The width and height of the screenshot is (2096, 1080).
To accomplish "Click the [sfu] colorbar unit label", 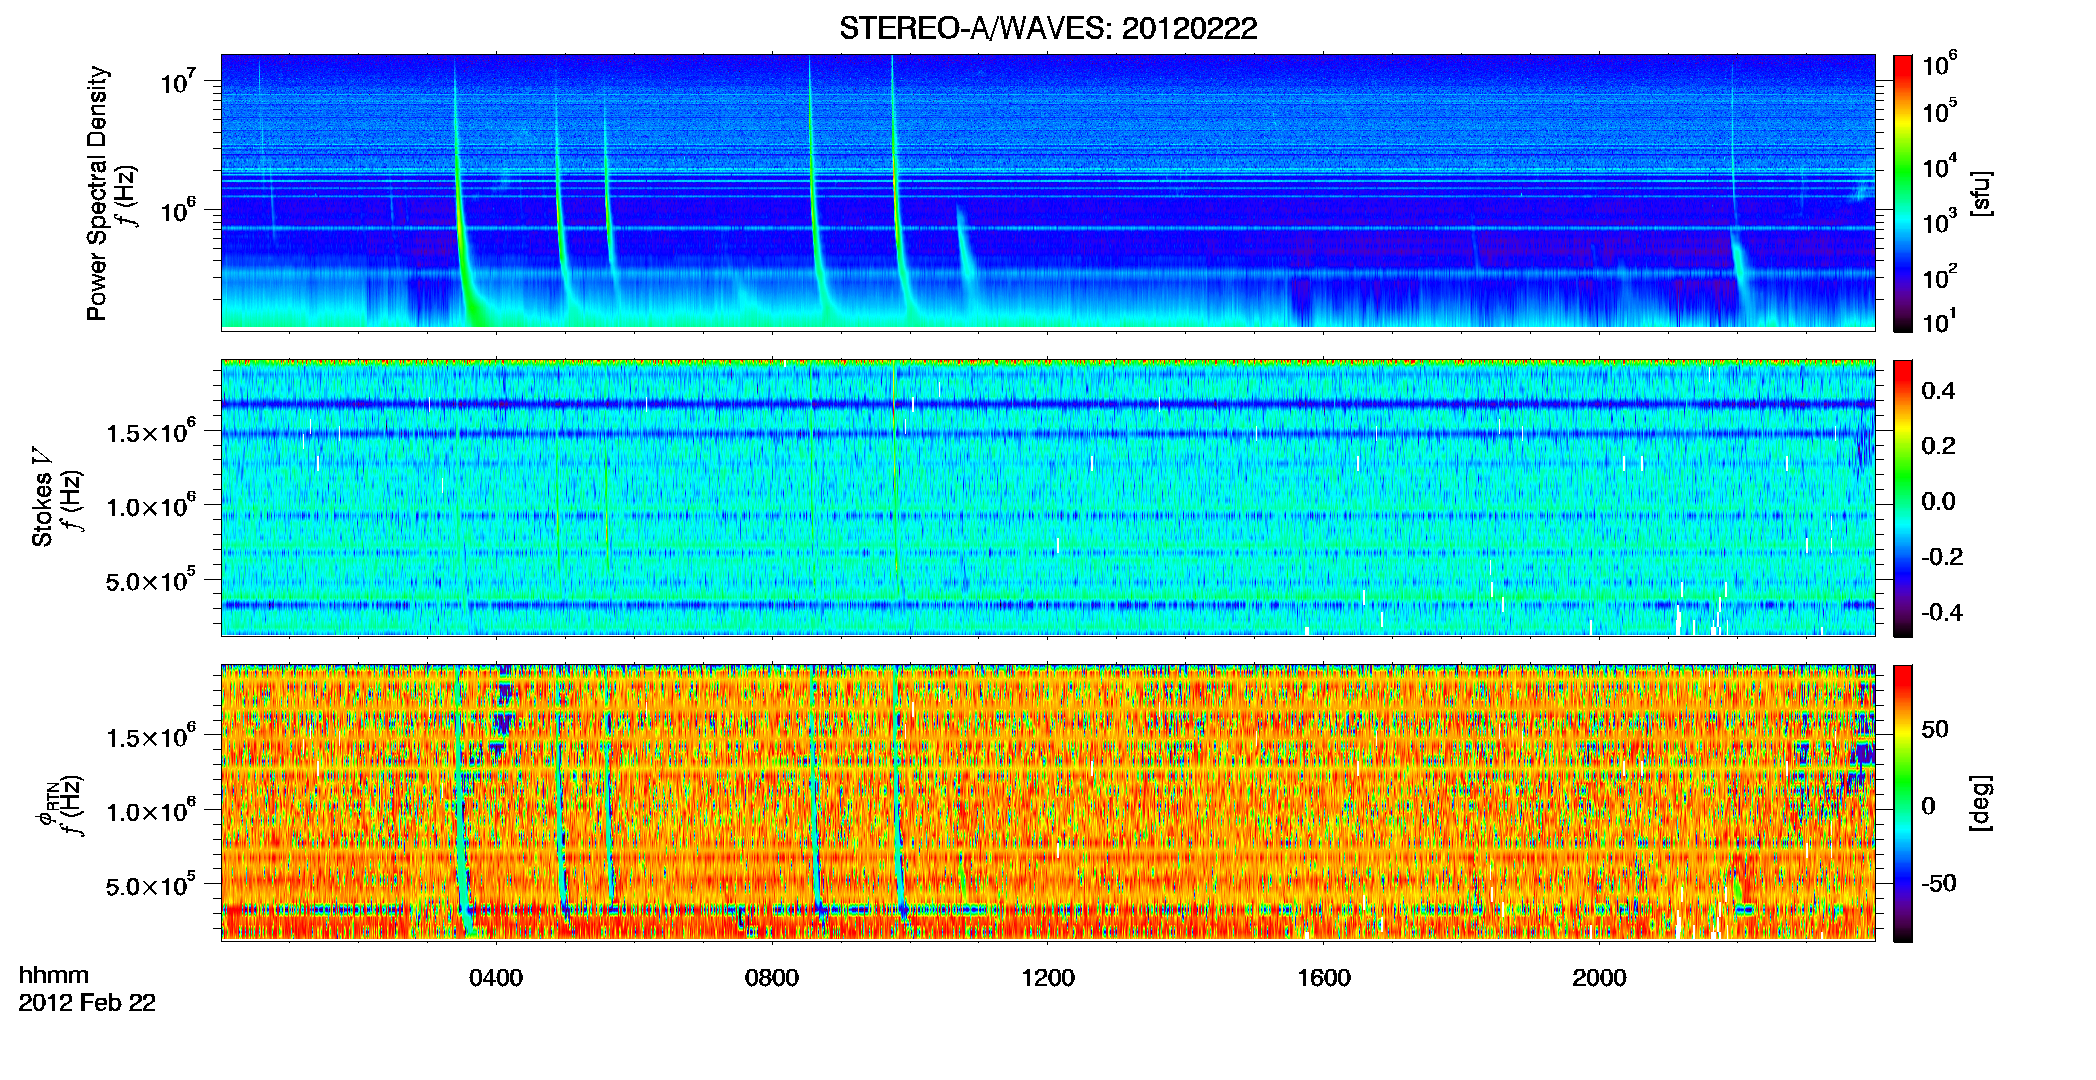I will click(x=1981, y=193).
